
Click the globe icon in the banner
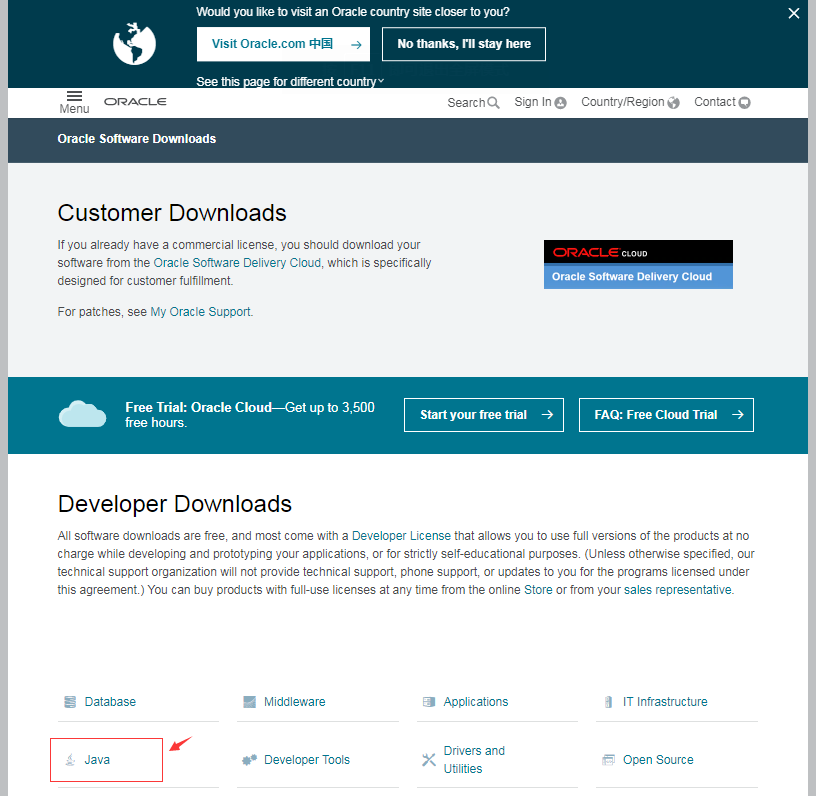134,44
